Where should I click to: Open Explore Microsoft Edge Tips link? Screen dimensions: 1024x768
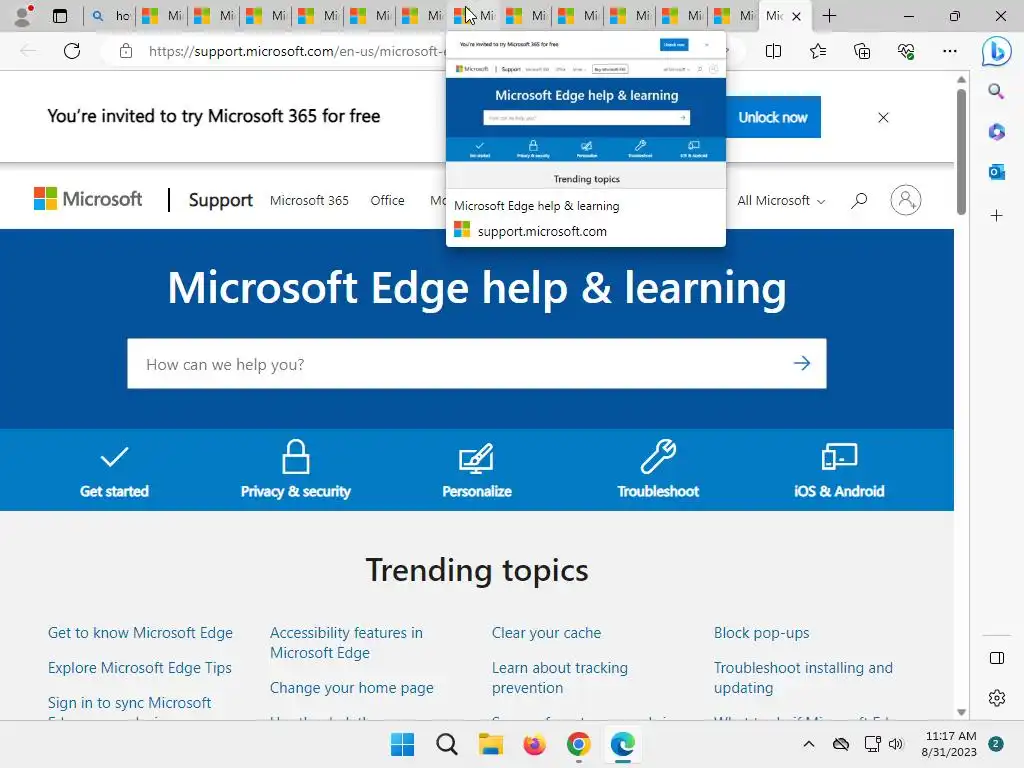[139, 668]
